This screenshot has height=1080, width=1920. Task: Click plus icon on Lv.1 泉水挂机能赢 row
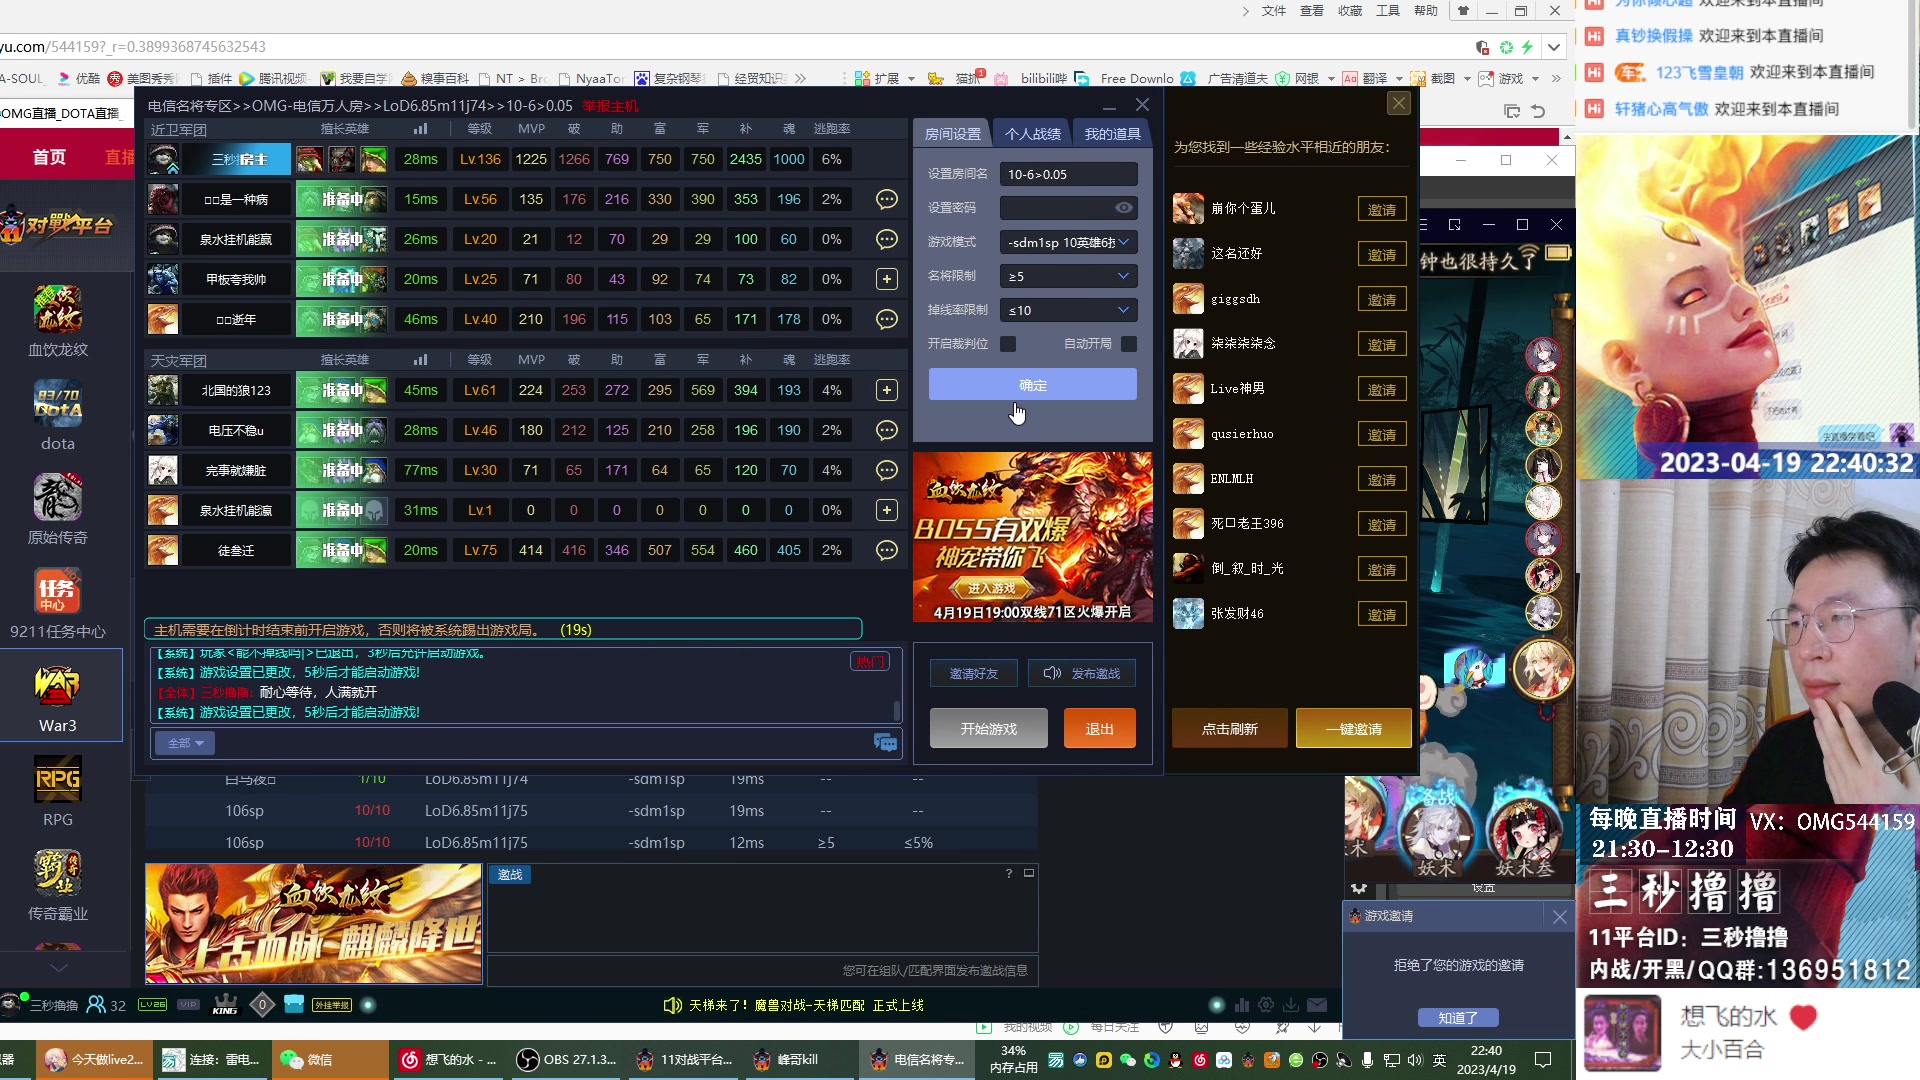[x=886, y=510]
